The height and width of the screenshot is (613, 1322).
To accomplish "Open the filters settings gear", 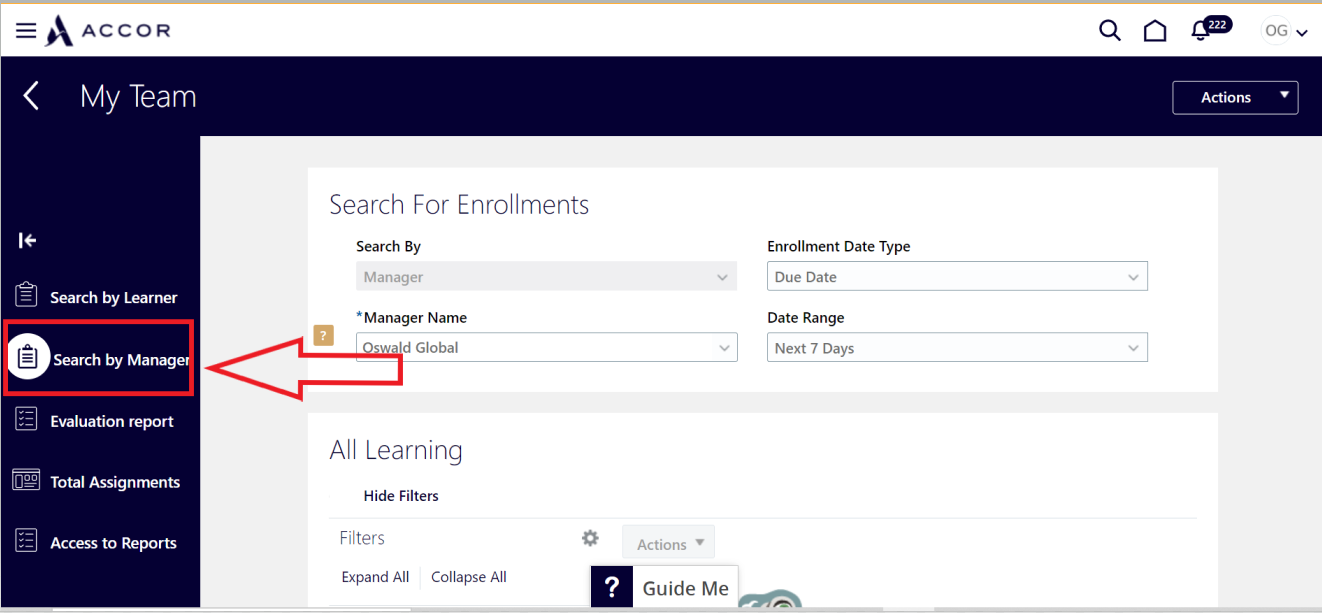I will 590,538.
